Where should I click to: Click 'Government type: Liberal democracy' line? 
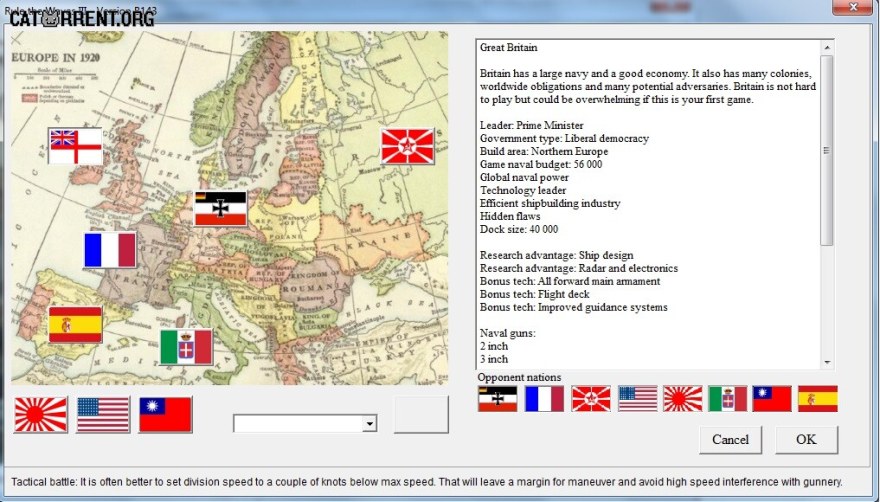click(x=564, y=138)
